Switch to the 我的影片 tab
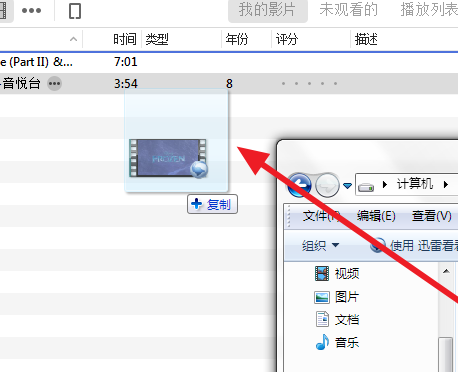This screenshot has height=372, width=458. click(x=267, y=10)
